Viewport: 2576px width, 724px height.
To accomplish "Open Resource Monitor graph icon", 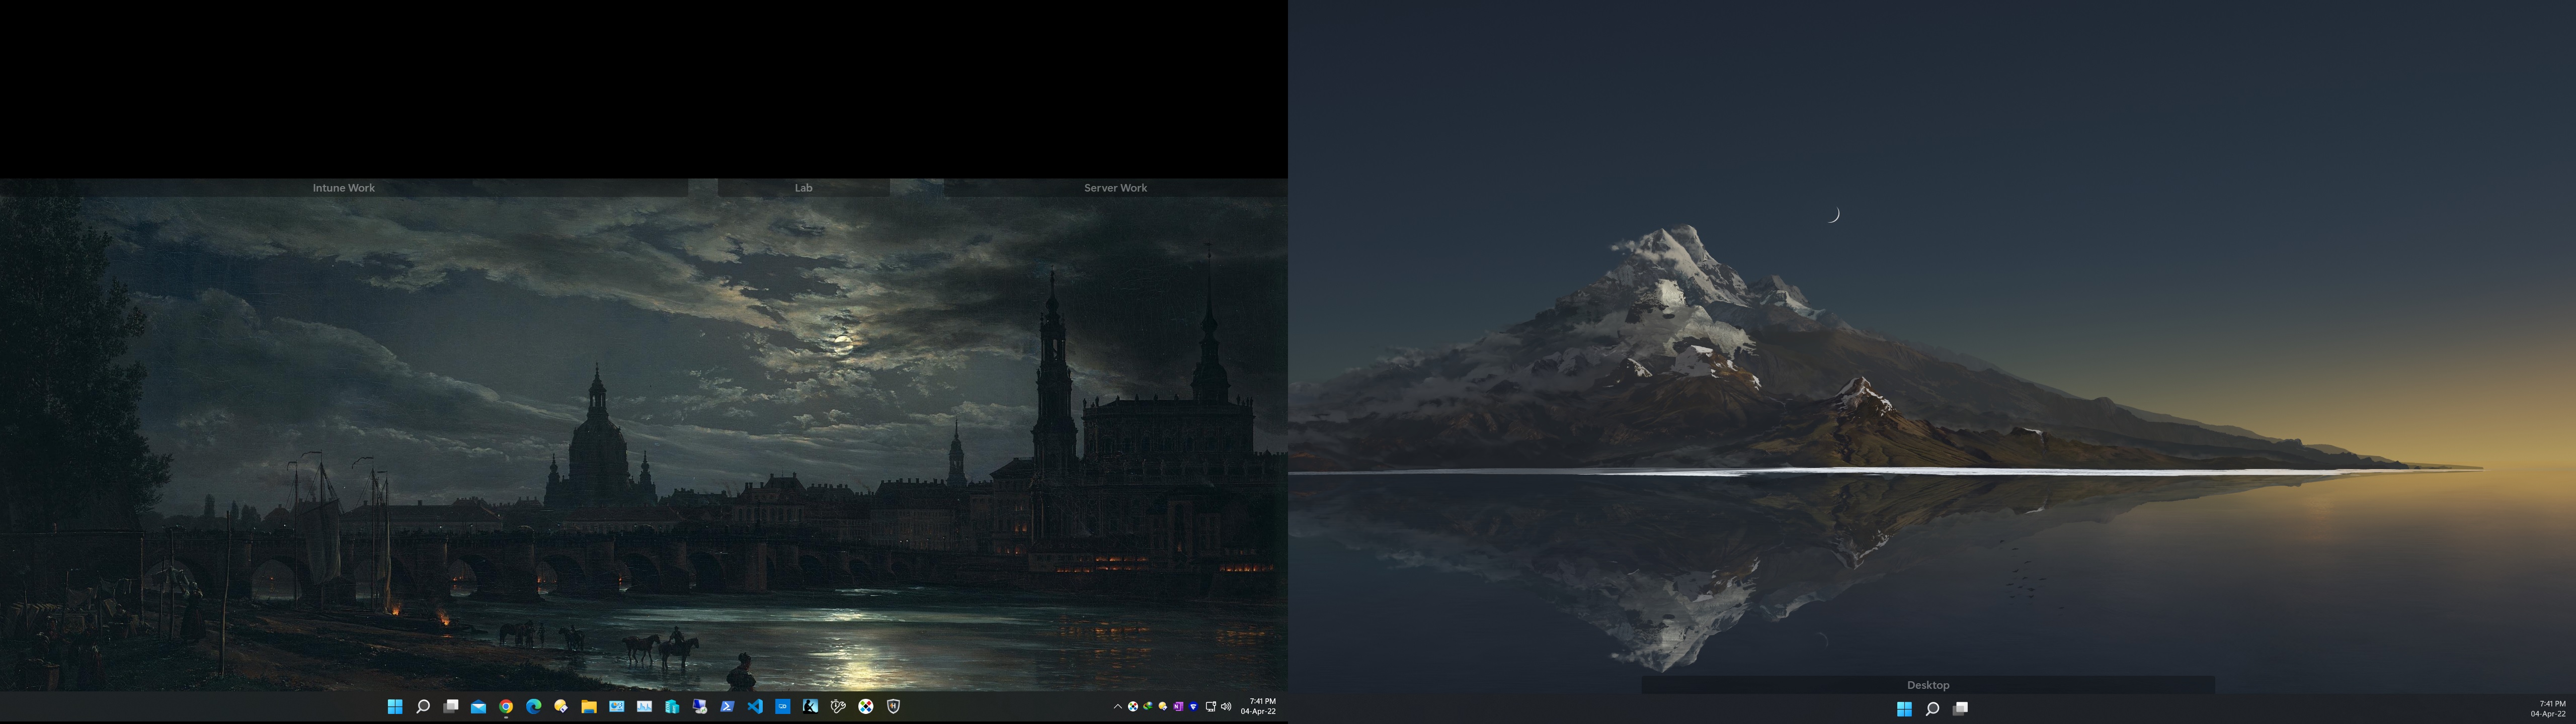I will point(645,706).
